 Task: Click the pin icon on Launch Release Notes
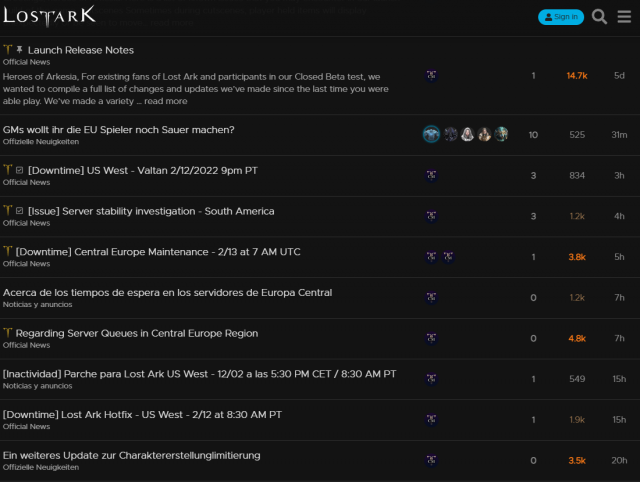pyautogui.click(x=20, y=50)
